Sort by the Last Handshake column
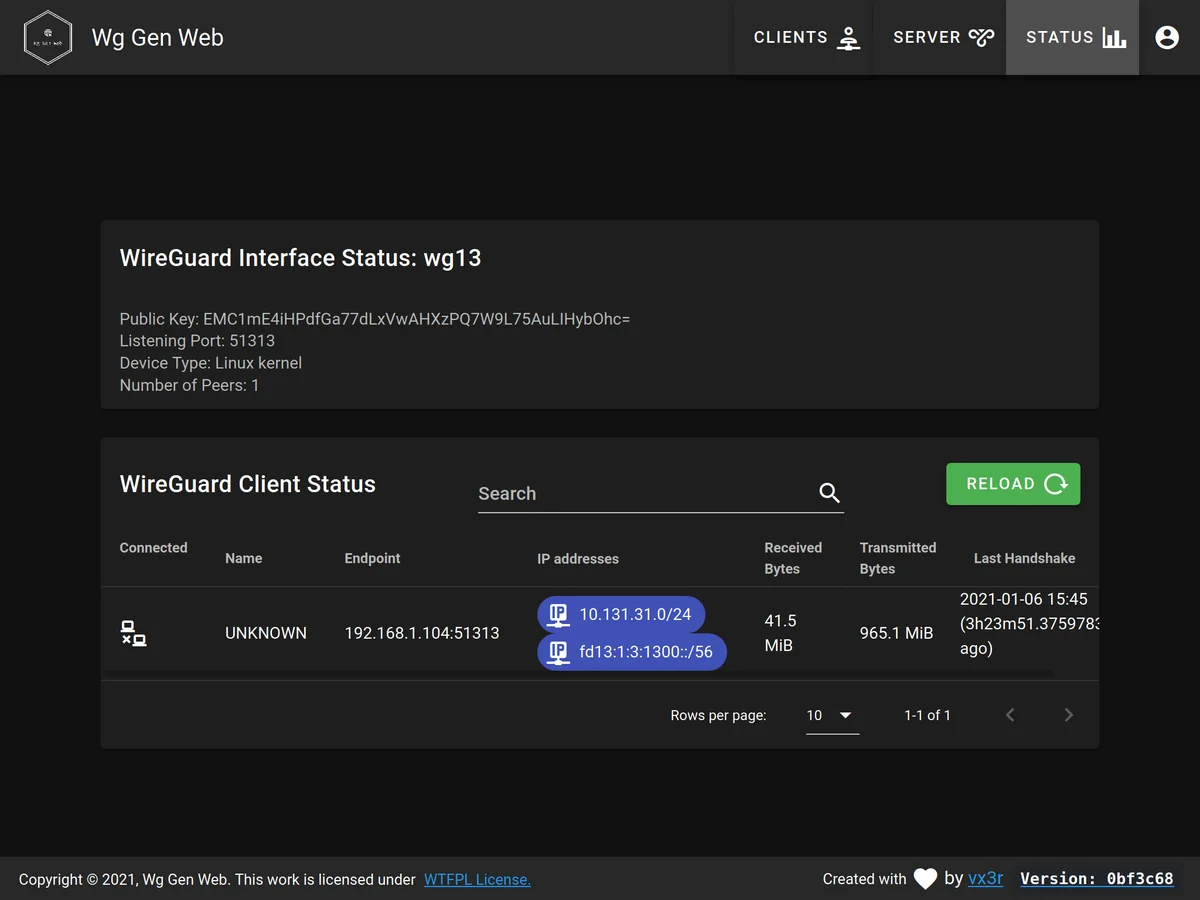 click(1024, 558)
